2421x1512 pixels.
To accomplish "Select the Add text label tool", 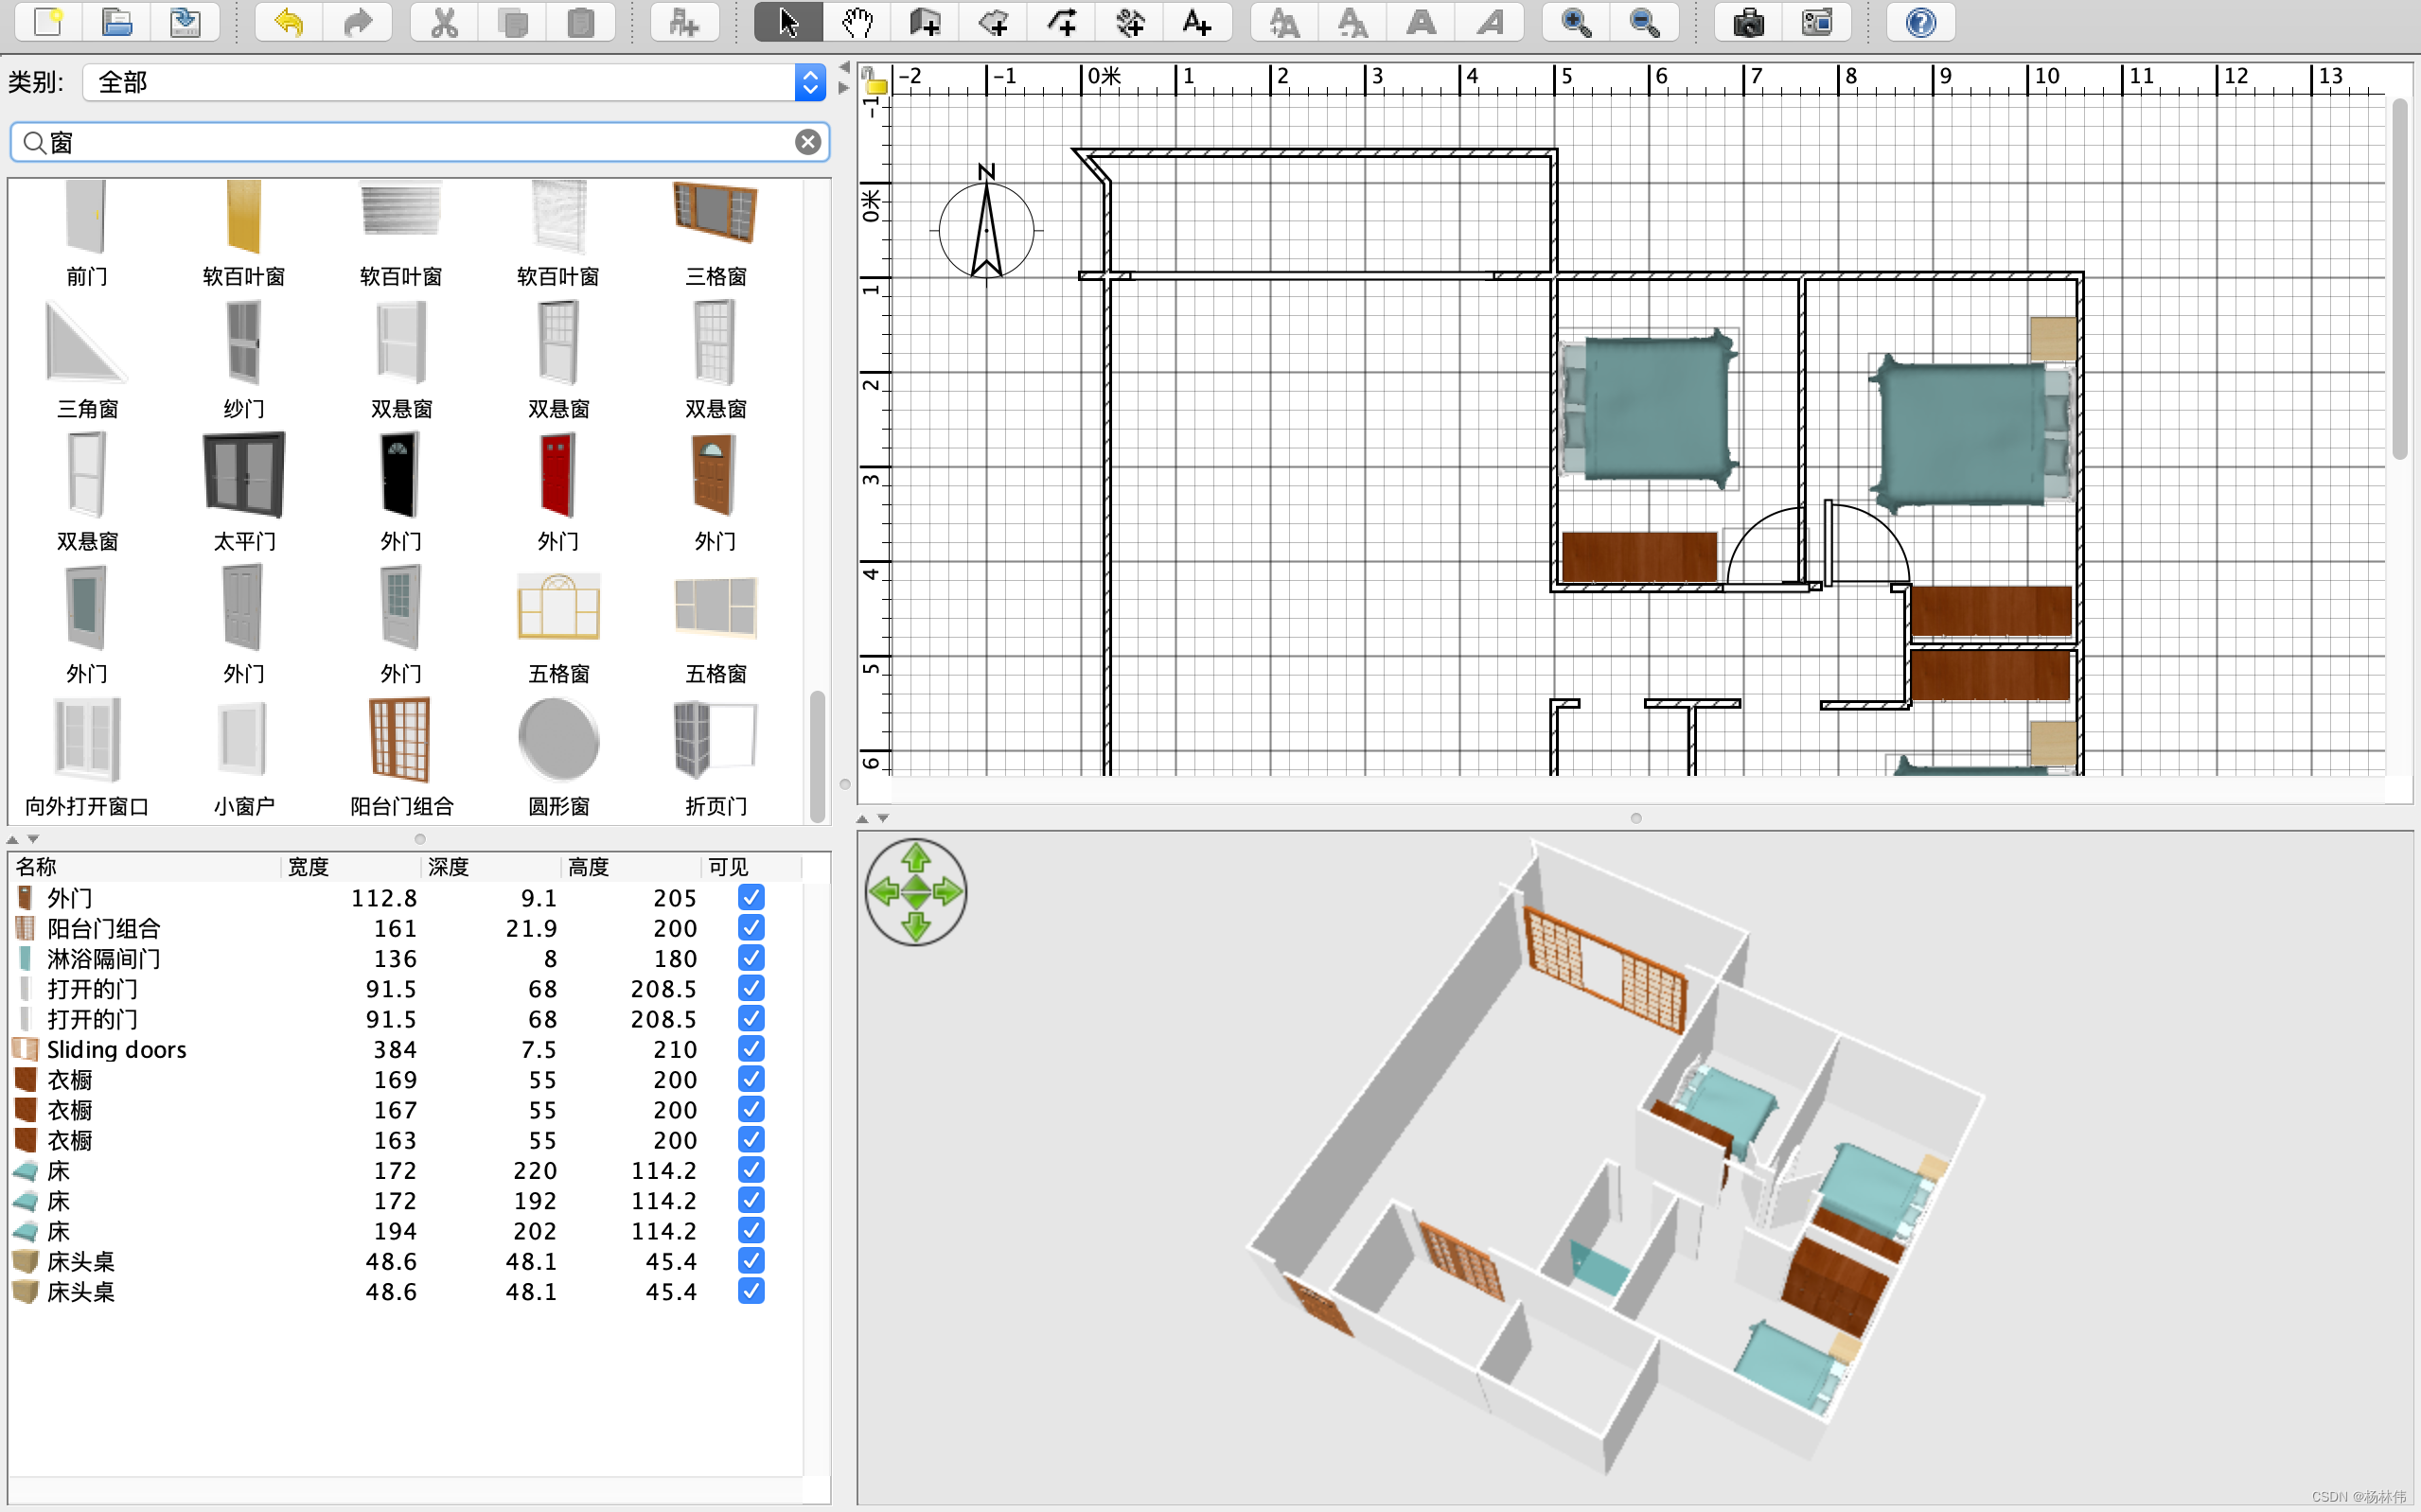I will click(x=1197, y=22).
